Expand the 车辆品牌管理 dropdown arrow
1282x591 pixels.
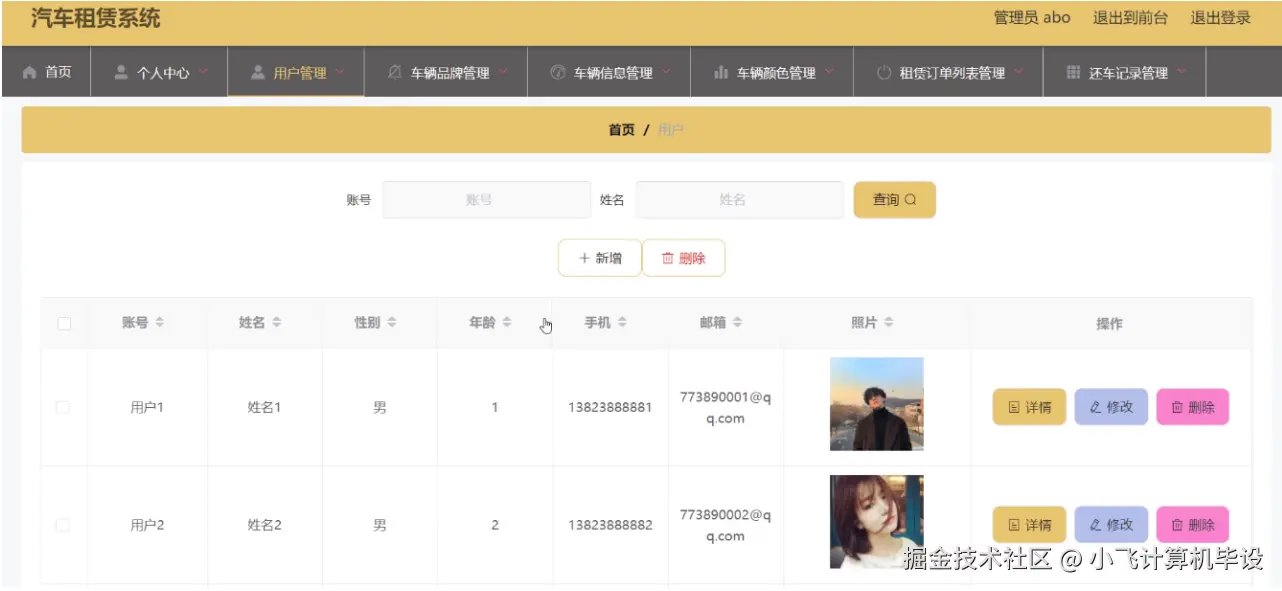tap(503, 72)
